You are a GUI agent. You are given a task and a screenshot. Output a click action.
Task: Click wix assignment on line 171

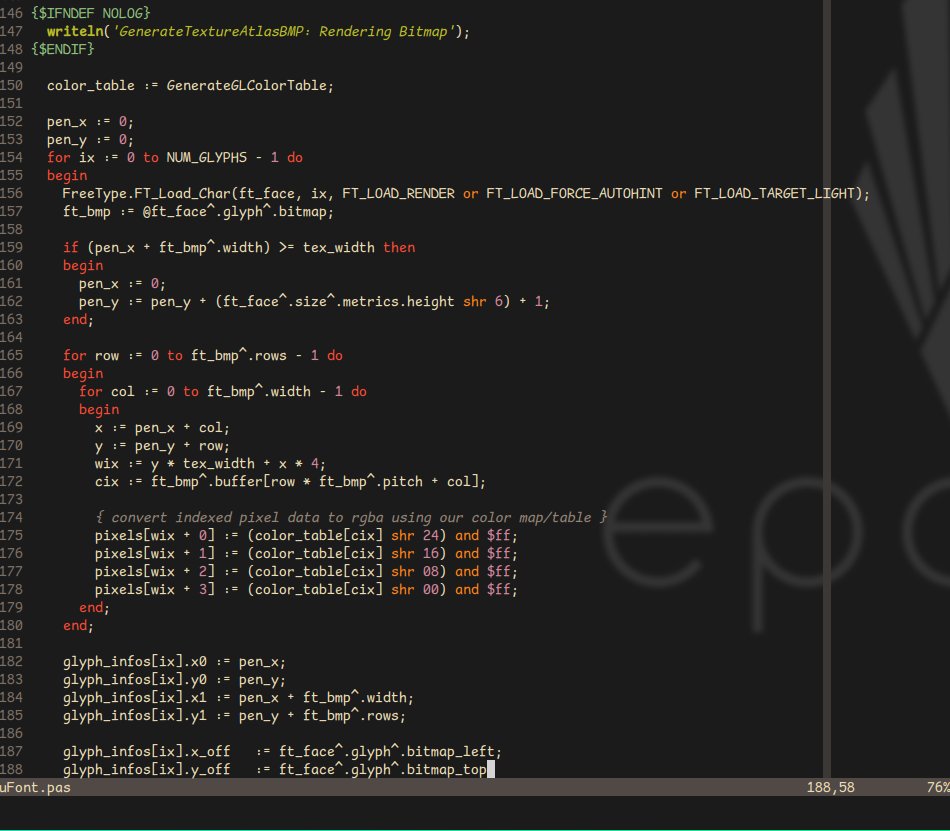tap(210, 463)
